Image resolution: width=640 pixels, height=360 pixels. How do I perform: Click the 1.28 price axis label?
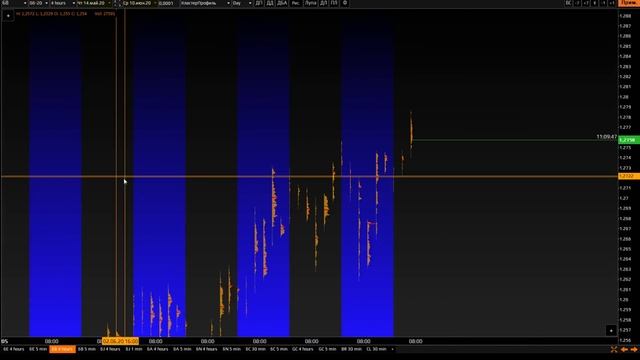(x=624, y=97)
